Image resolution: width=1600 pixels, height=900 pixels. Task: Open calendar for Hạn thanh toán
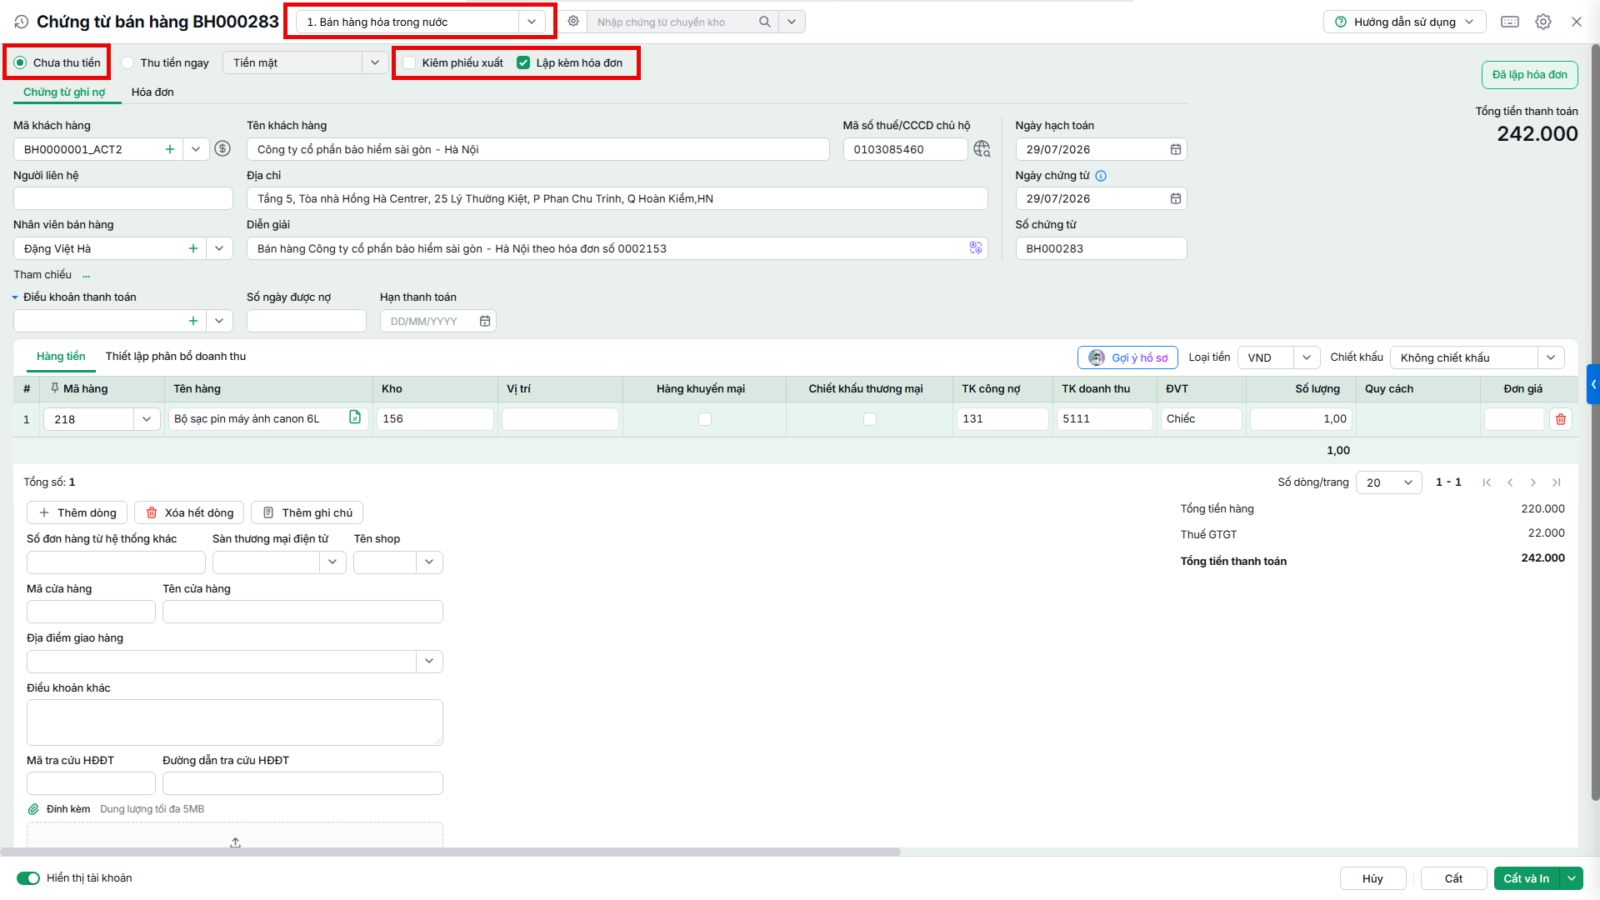click(485, 321)
